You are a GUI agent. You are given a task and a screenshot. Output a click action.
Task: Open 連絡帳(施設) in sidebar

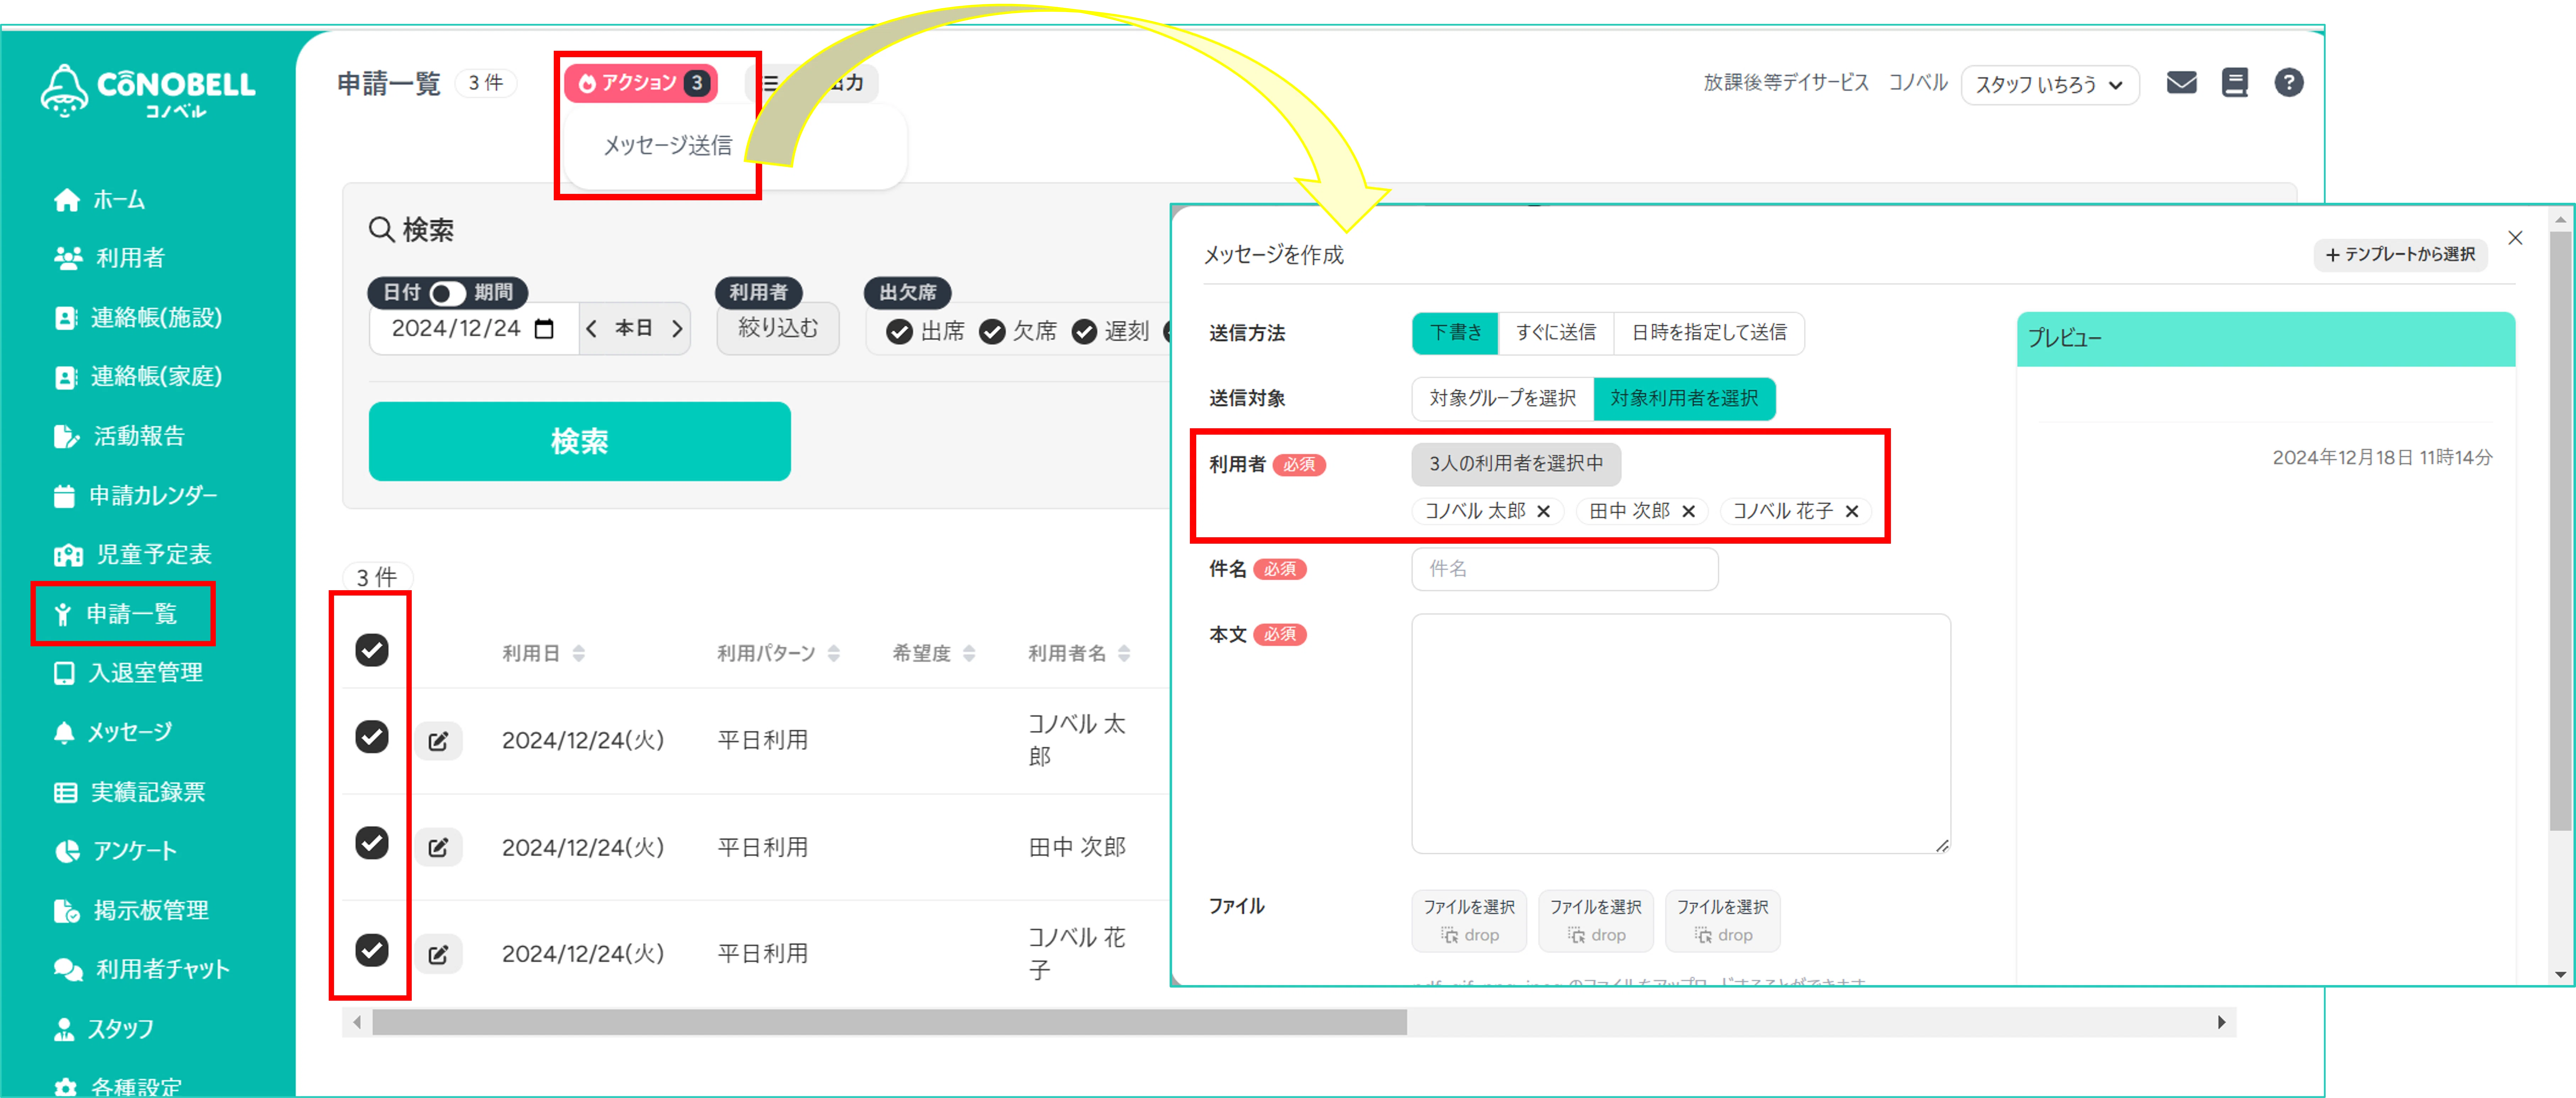[138, 318]
